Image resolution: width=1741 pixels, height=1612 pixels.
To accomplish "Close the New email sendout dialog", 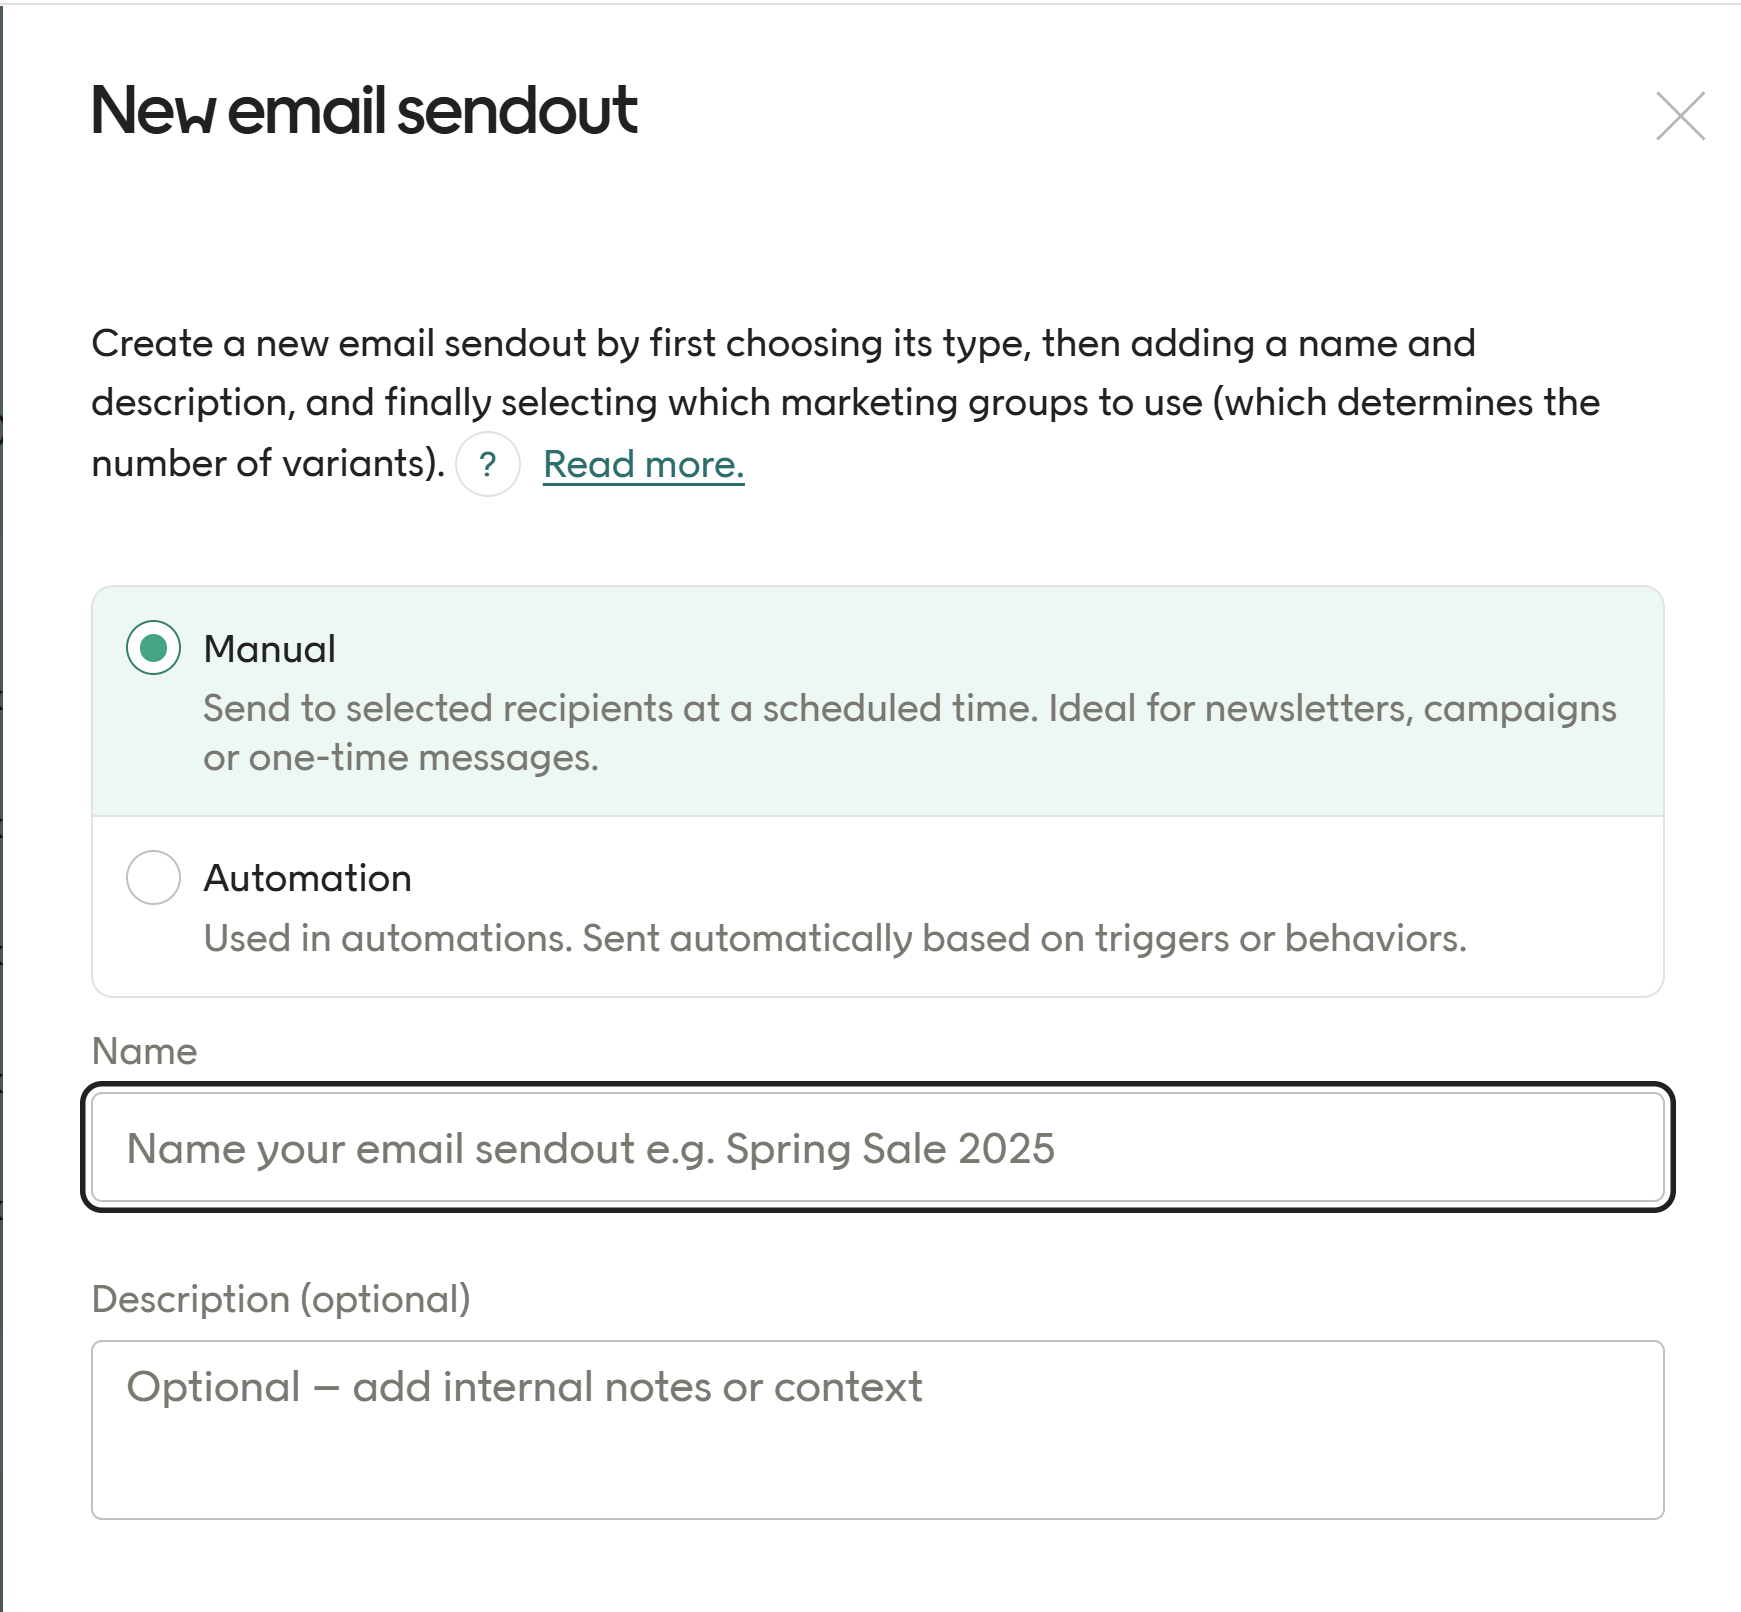I will pos(1681,115).
